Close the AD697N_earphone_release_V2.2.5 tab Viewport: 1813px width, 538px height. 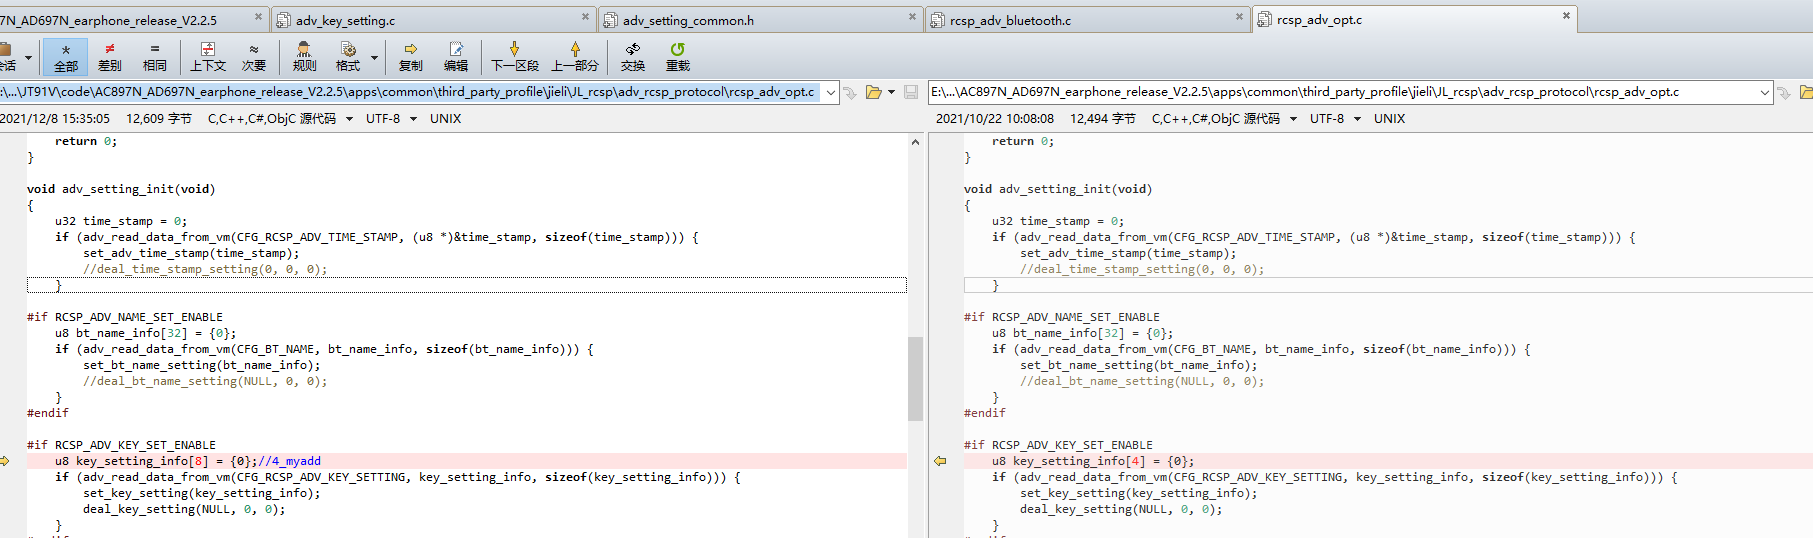click(258, 17)
